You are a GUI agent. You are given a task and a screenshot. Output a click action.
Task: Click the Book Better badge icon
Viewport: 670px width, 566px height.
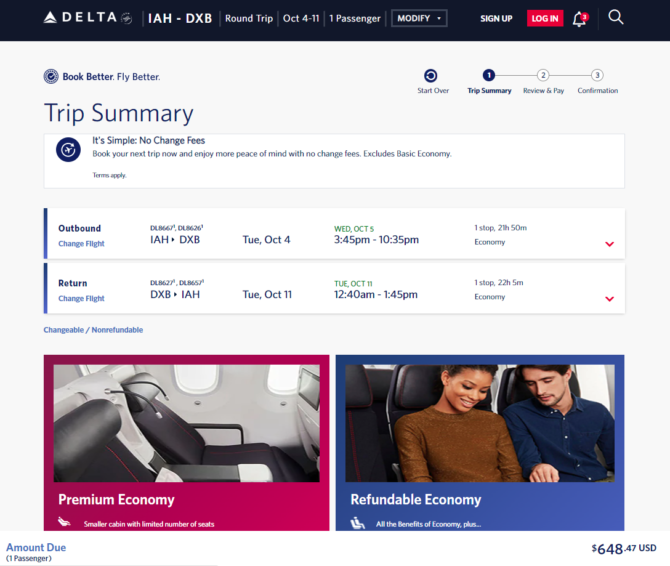[x=51, y=76]
